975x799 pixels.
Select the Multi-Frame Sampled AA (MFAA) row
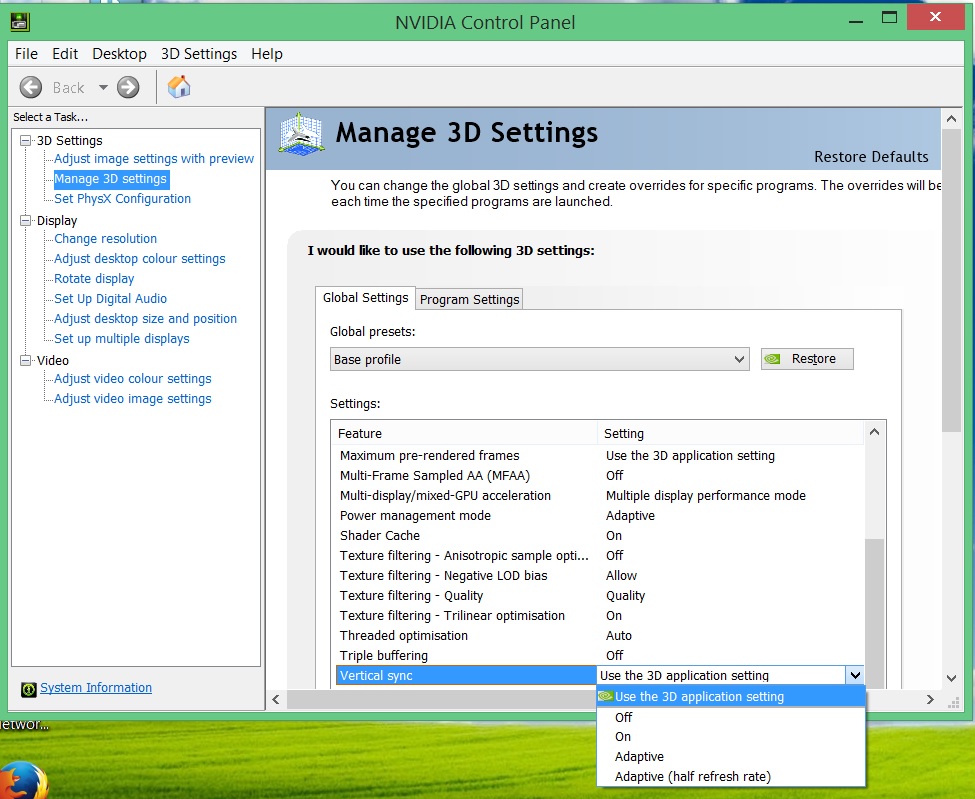[x=599, y=476]
